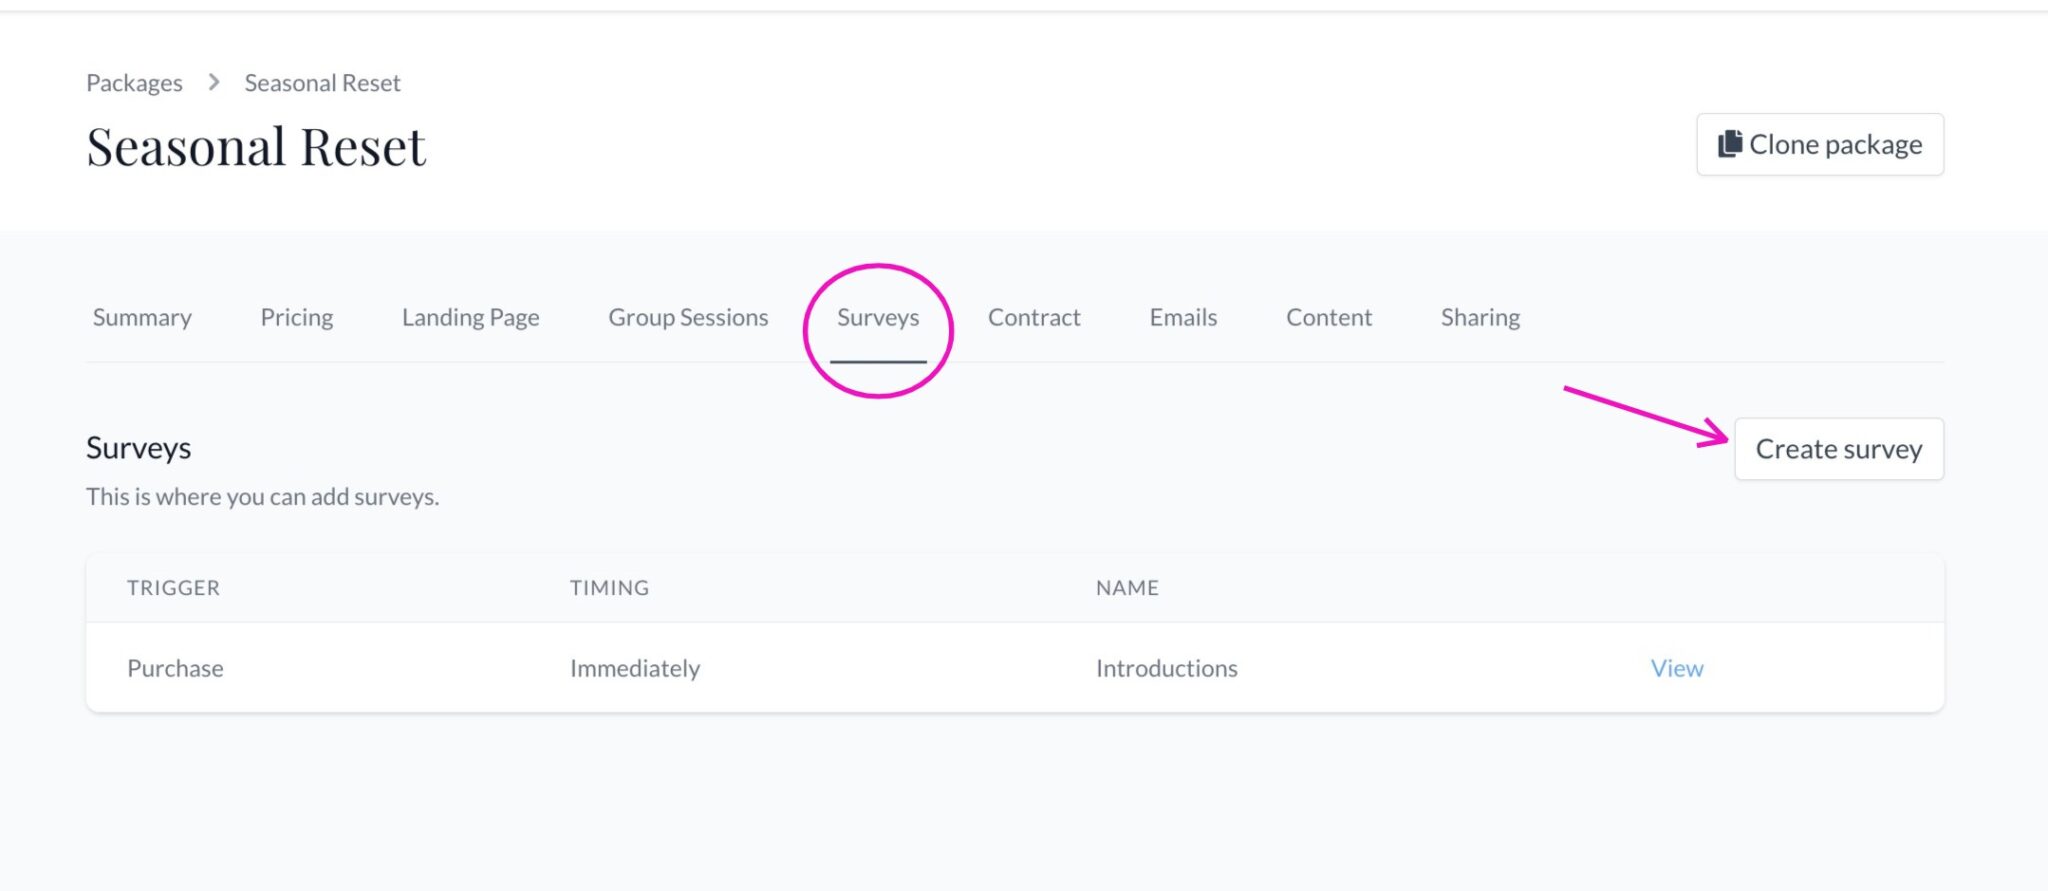Click the TIMING column header
The height and width of the screenshot is (891, 2048).
[609, 588]
